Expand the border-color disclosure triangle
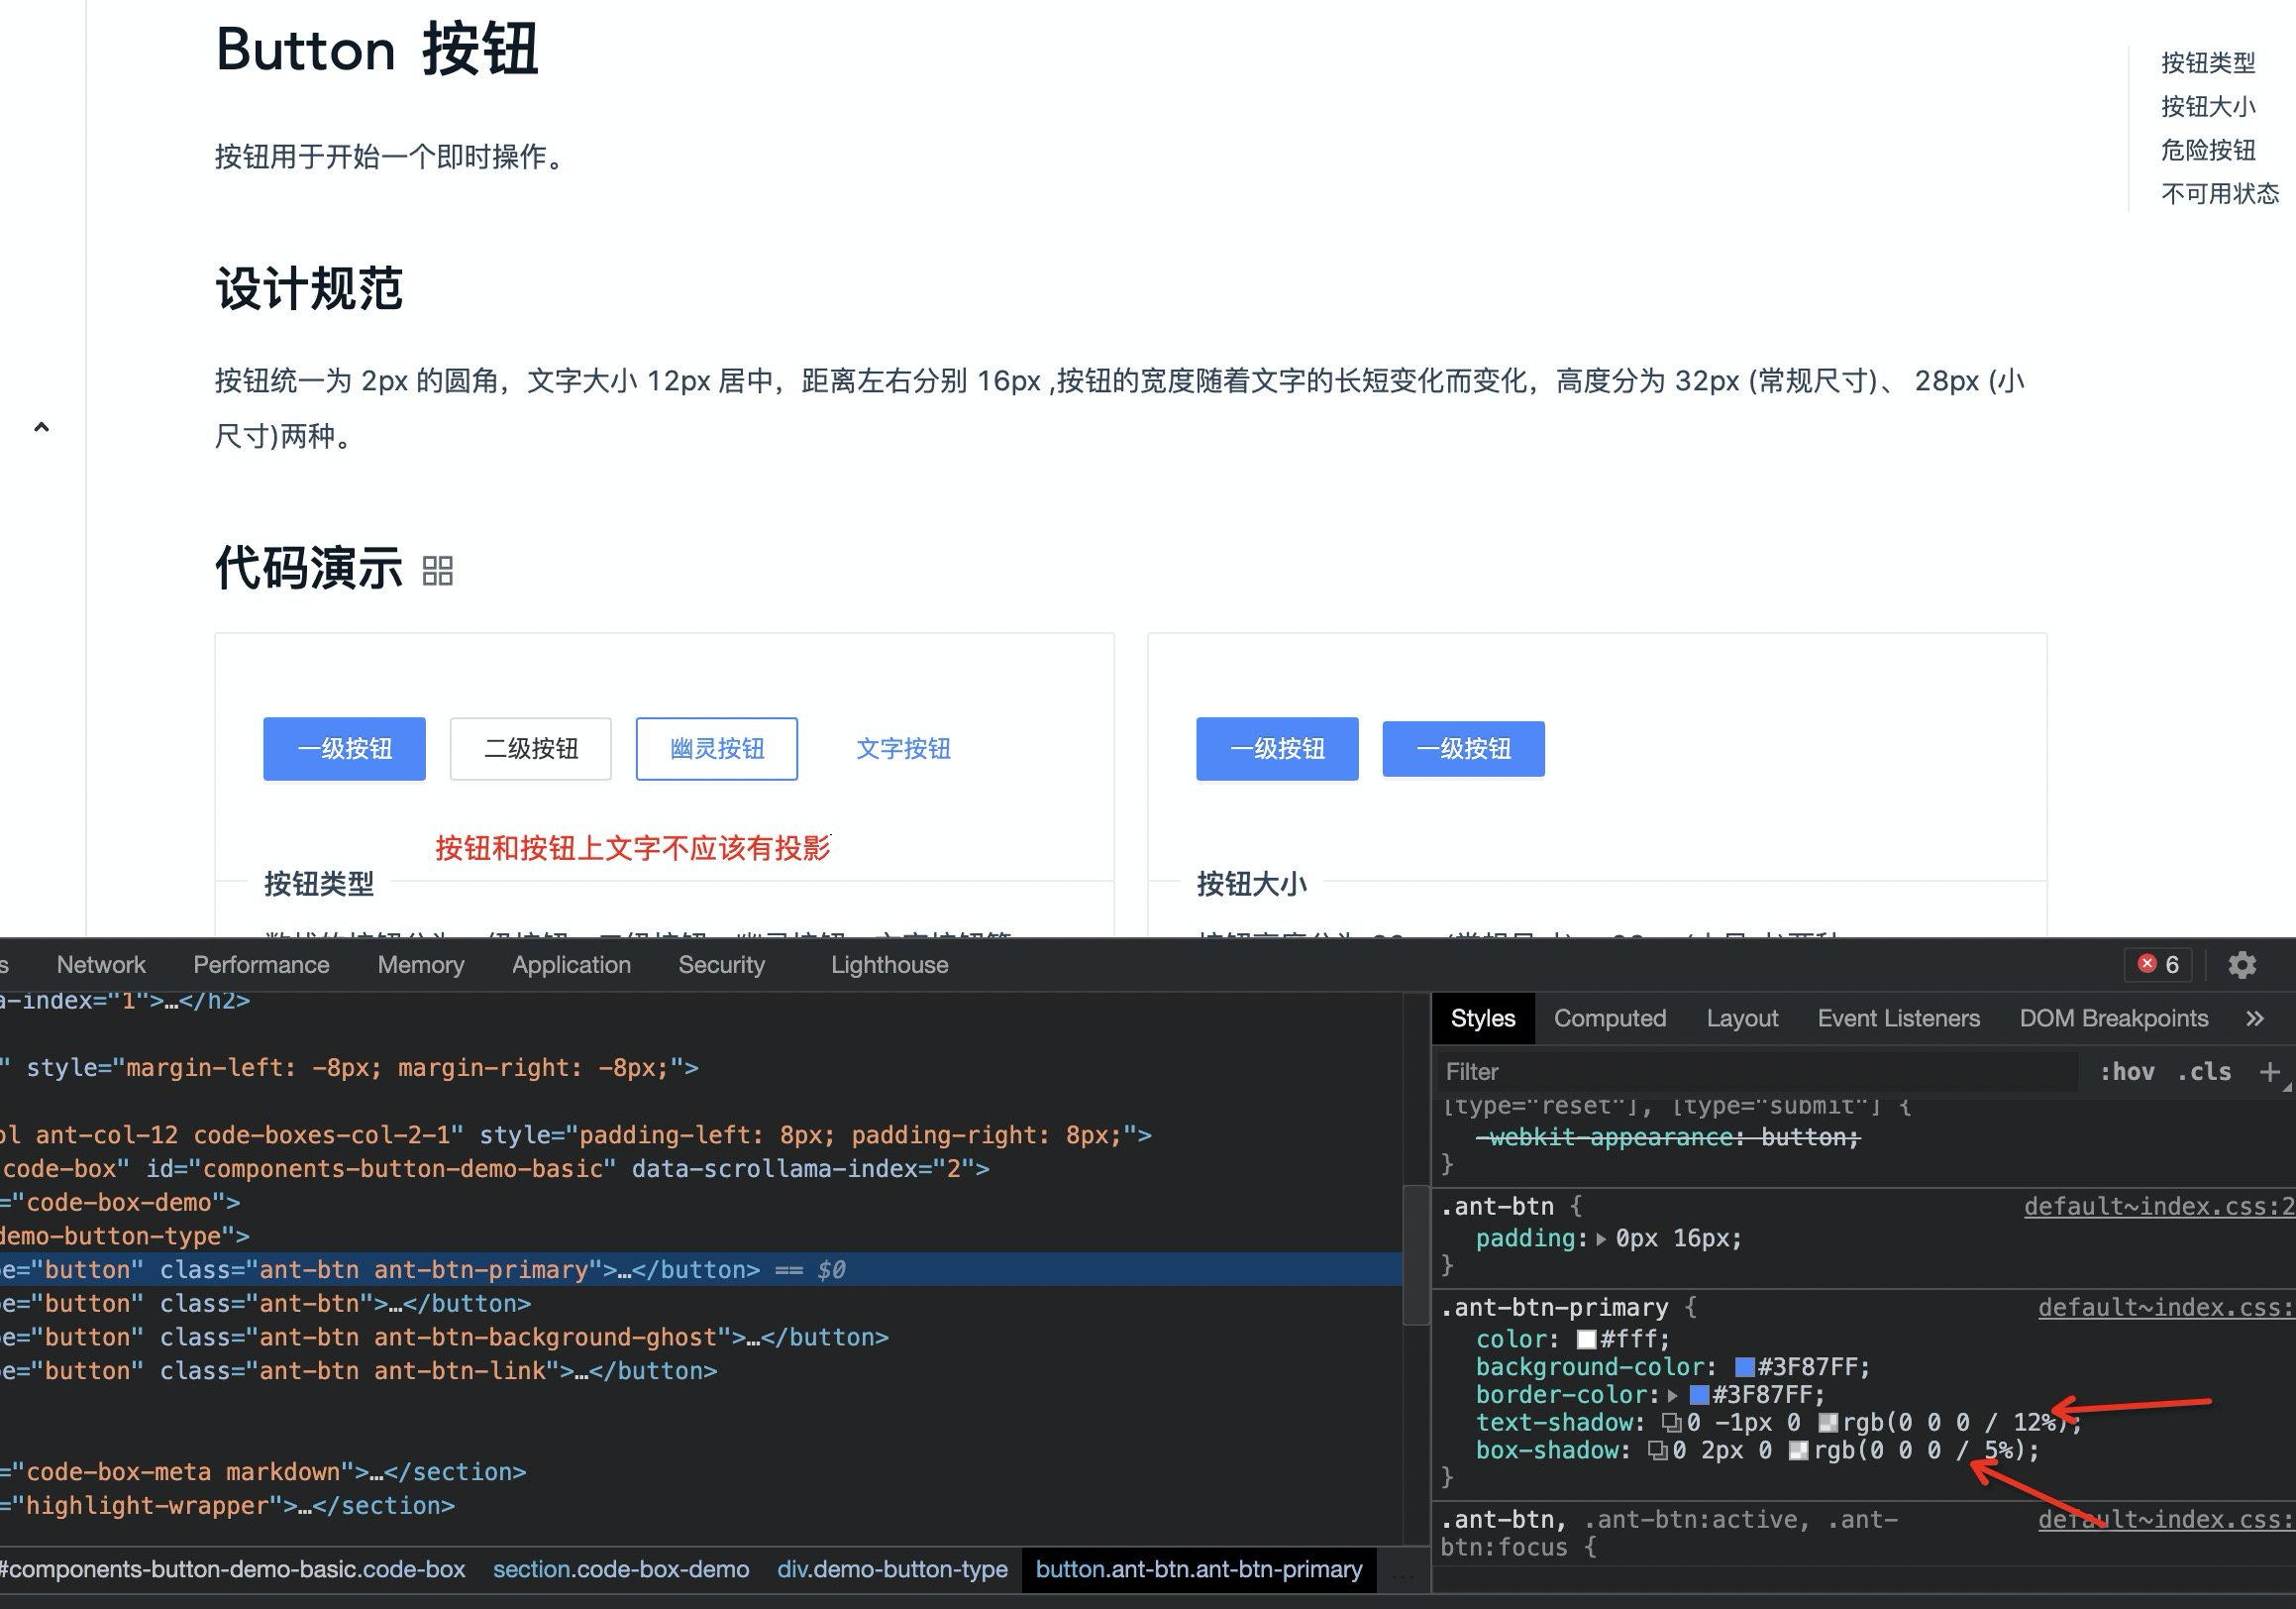The image size is (2296, 1609). pos(1674,1394)
